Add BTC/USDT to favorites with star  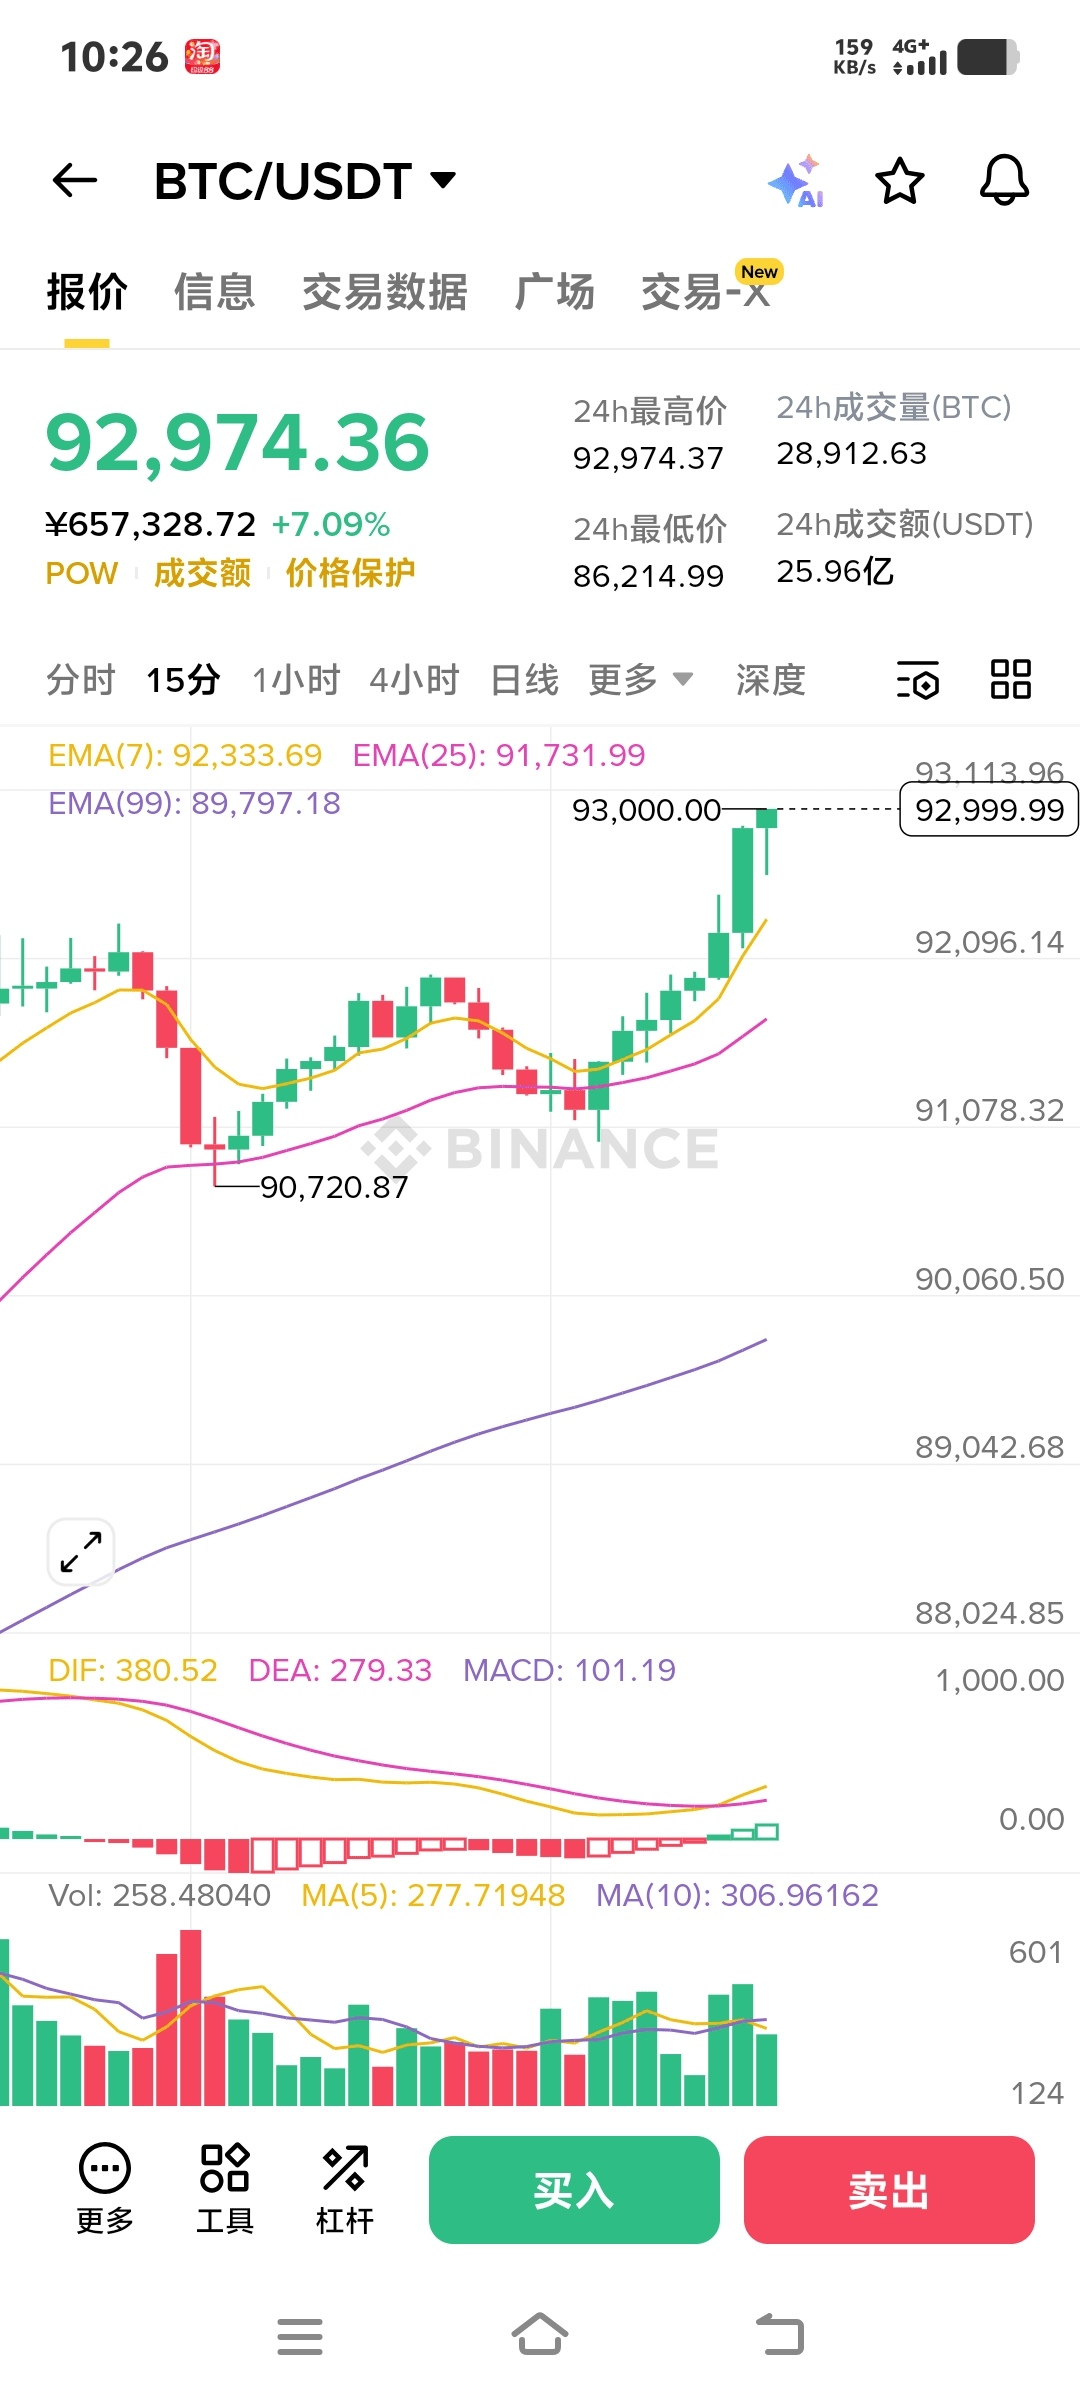point(899,181)
